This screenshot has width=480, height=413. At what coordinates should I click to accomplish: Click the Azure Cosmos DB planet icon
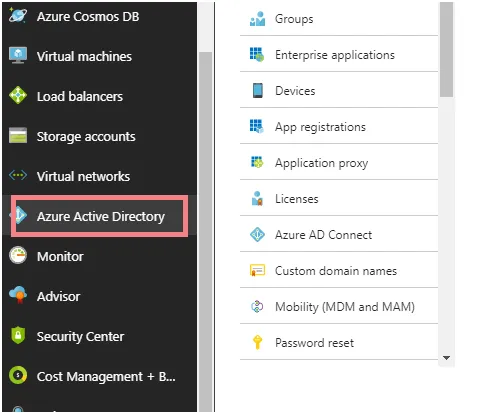coord(18,15)
